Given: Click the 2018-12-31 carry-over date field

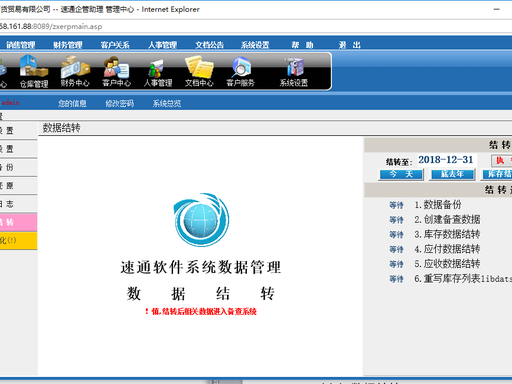Looking at the screenshot, I should click(x=446, y=160).
